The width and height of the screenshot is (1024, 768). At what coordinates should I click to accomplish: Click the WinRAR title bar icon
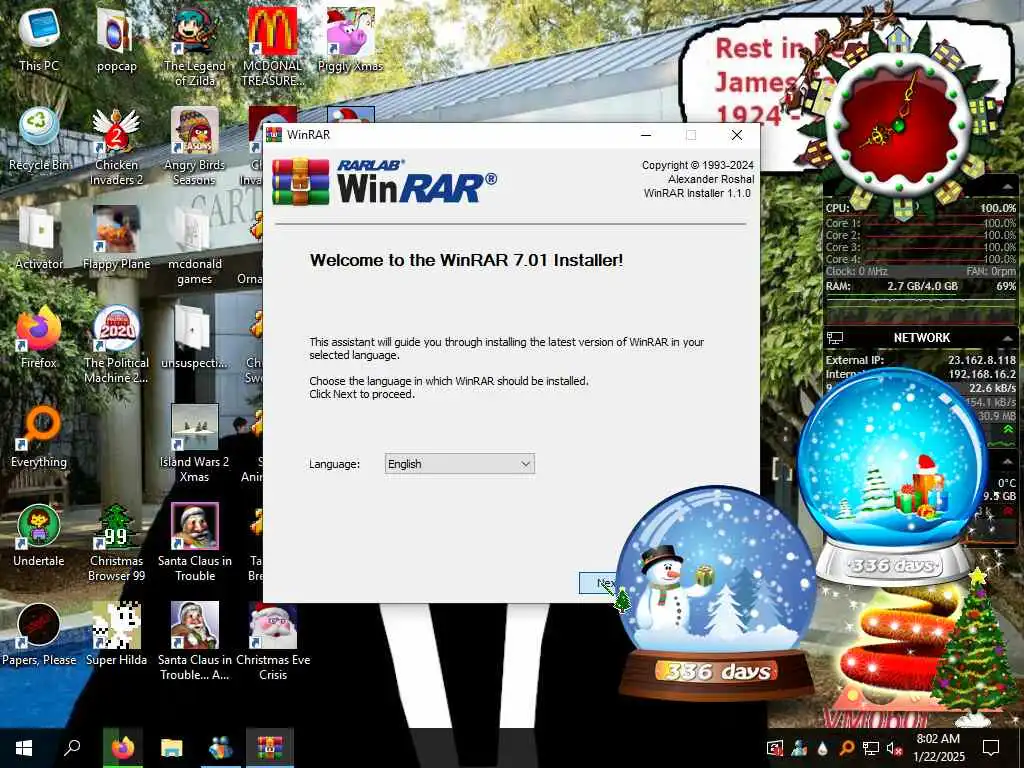(274, 135)
